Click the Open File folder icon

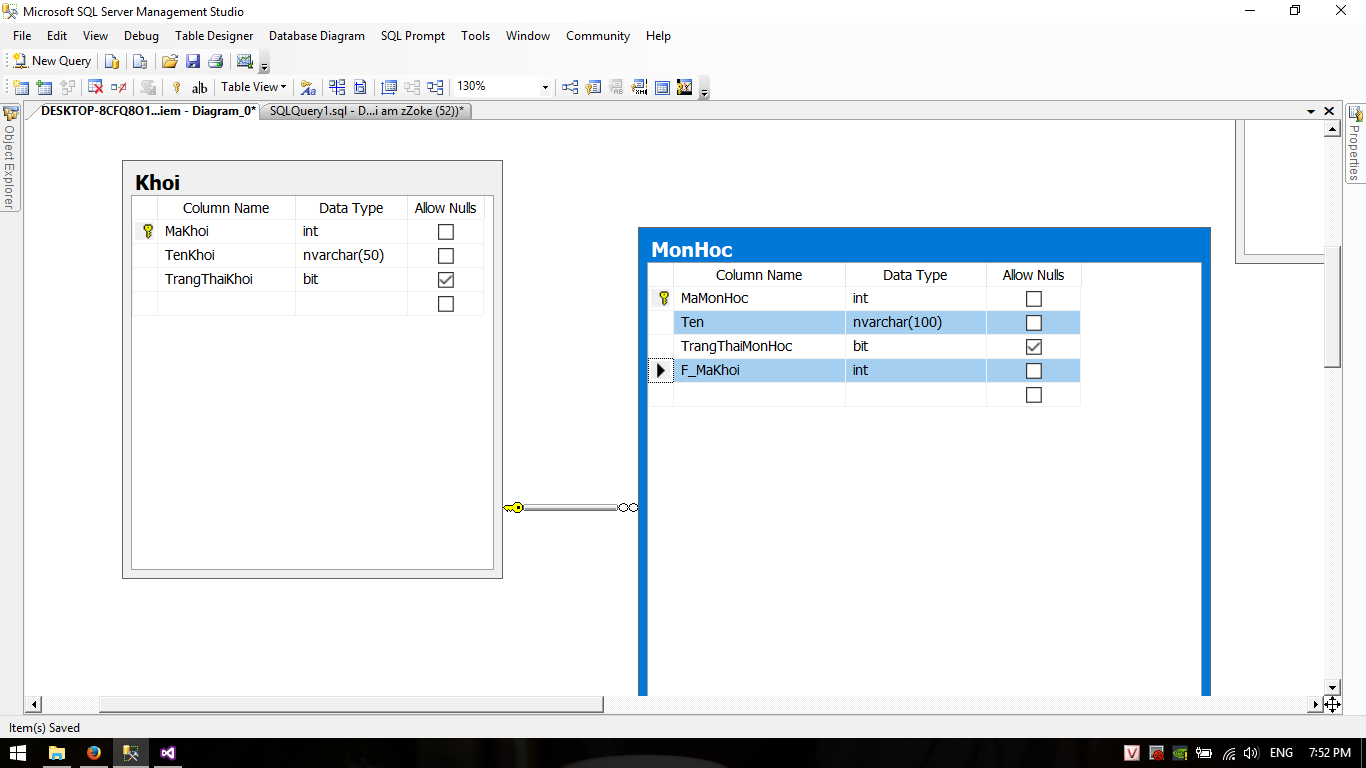pyautogui.click(x=170, y=61)
